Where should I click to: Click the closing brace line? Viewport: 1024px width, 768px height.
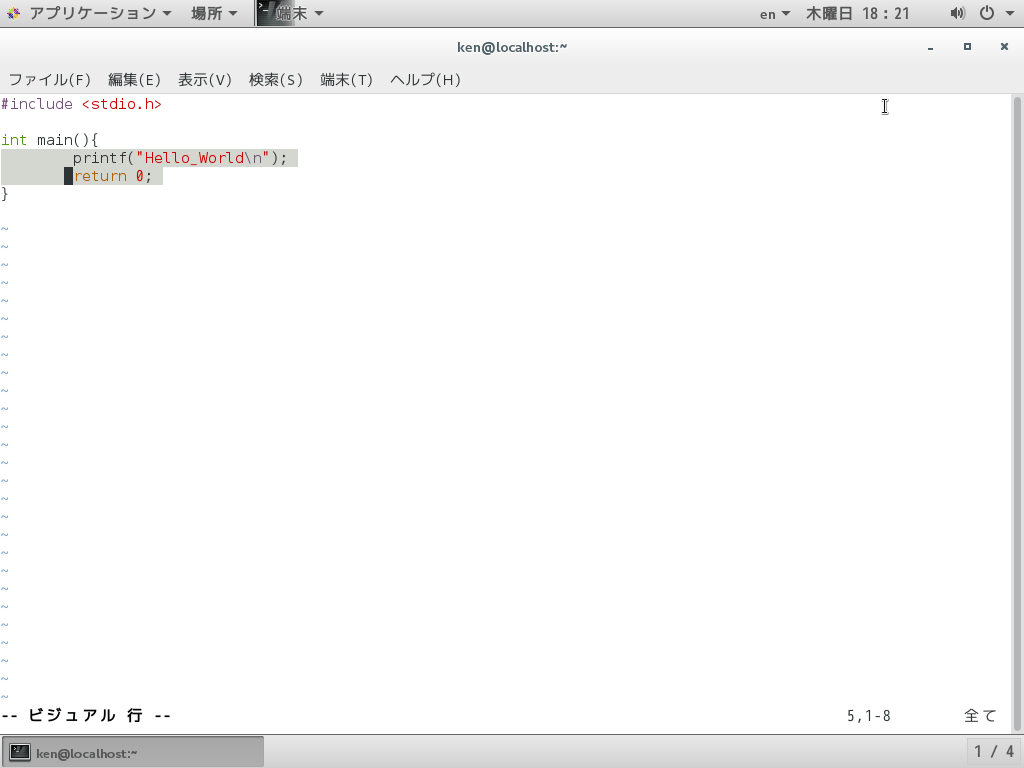5,193
